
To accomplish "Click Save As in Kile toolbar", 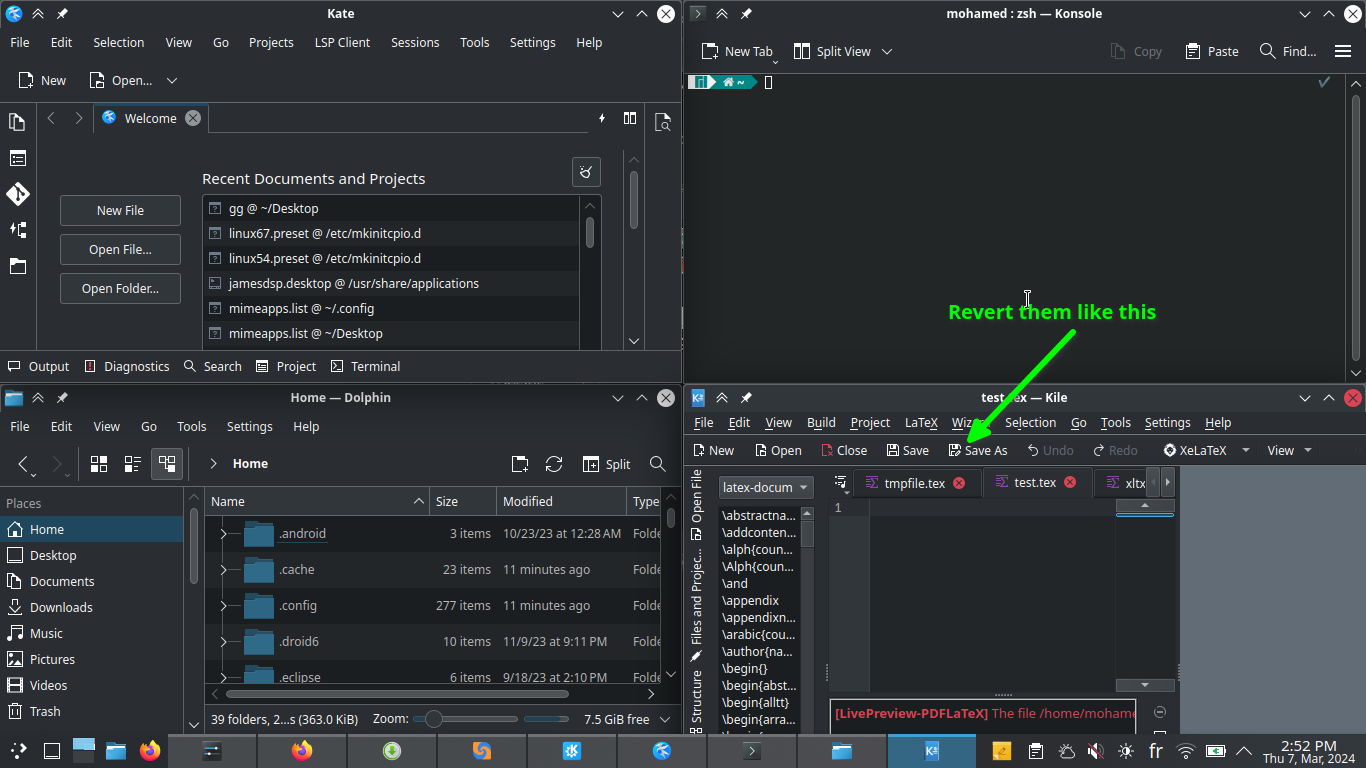I will coord(977,450).
